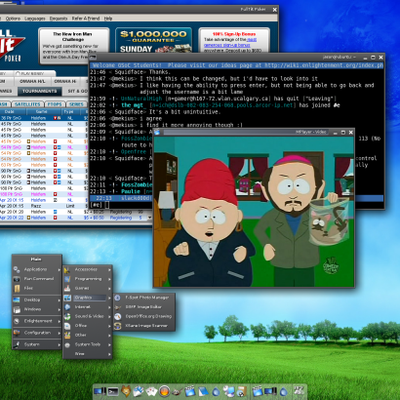Open the New Iron Man Challenge promo
Screen dimensions: 400x400
74,45
